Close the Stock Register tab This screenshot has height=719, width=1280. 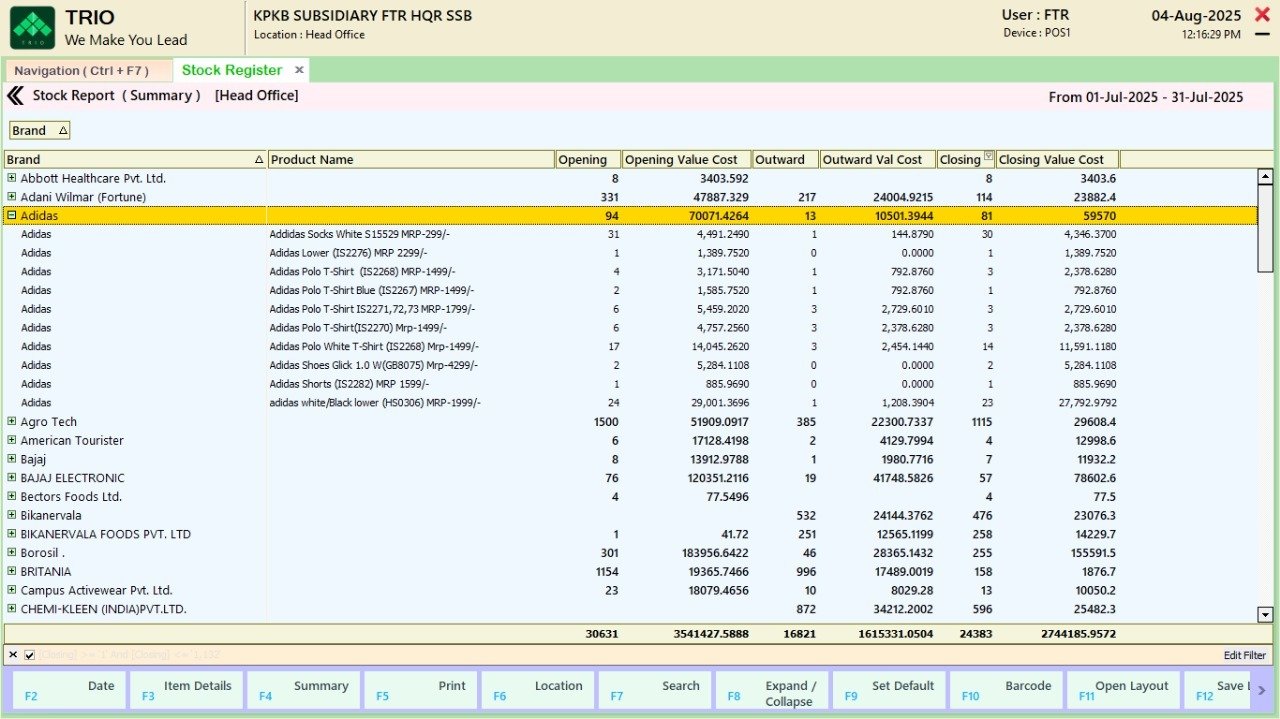pyautogui.click(x=299, y=70)
